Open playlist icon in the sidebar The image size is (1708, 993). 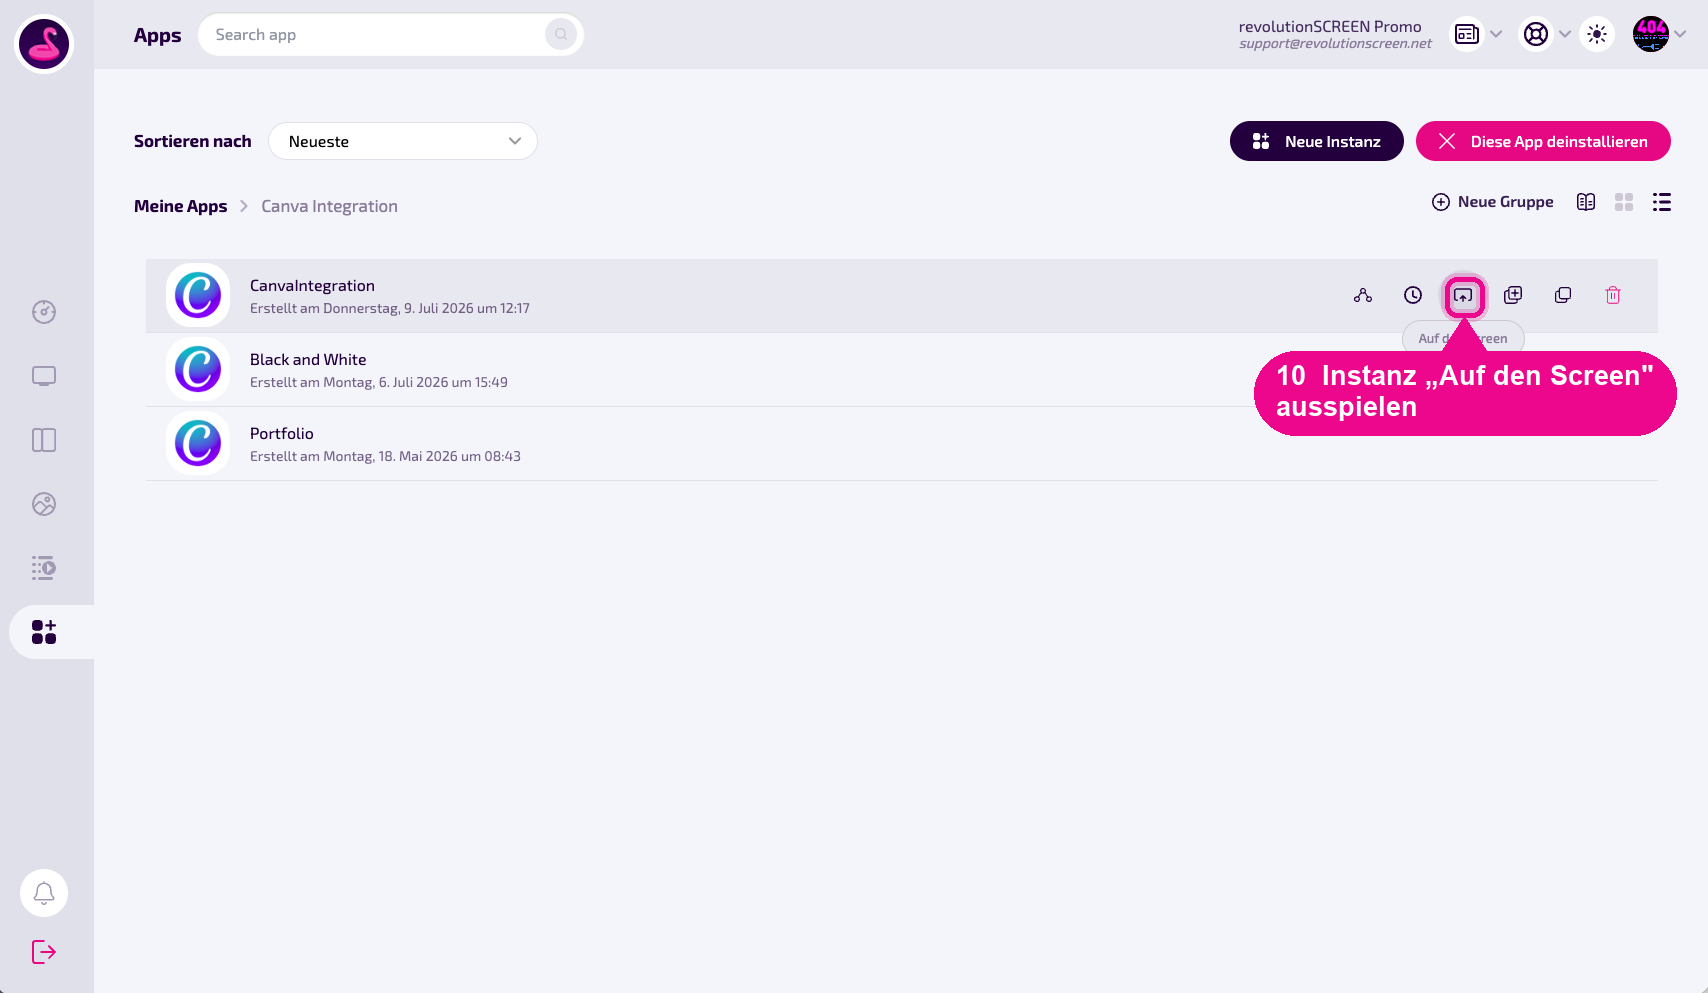[44, 568]
